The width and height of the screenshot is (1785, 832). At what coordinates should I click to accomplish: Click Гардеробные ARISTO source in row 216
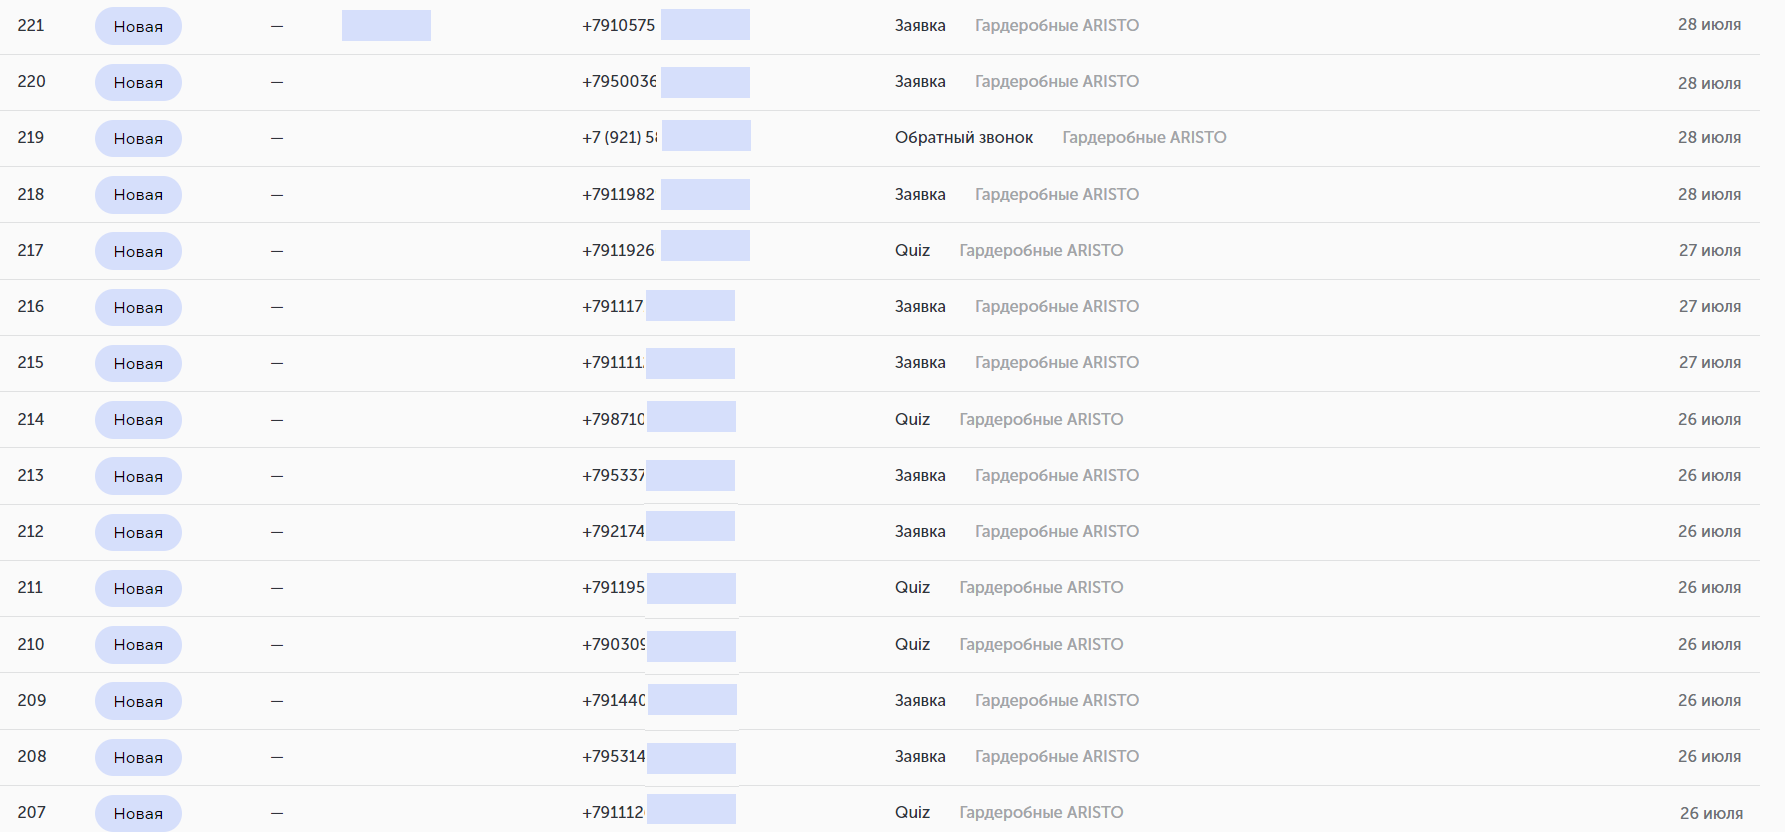(x=1057, y=306)
